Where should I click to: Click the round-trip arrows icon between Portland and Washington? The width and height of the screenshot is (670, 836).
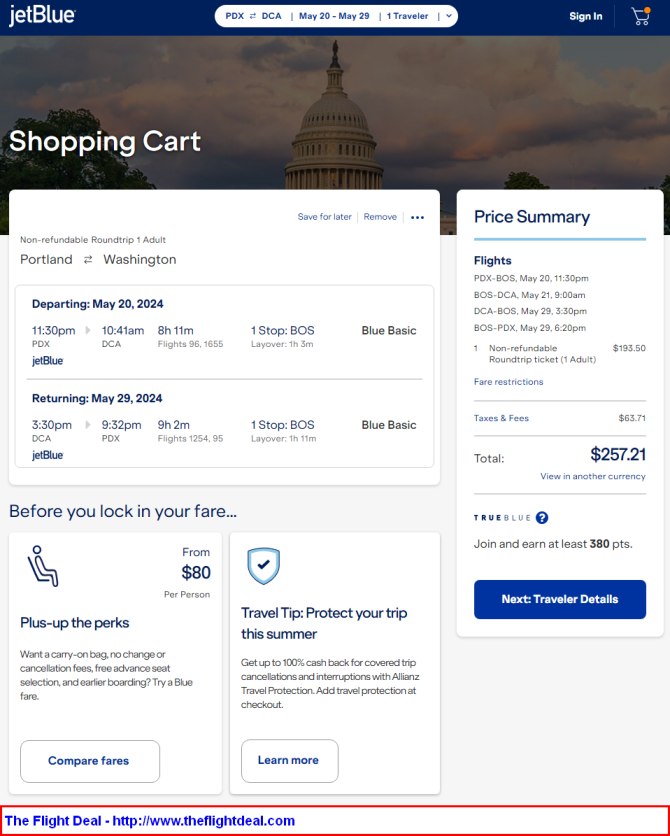click(88, 260)
